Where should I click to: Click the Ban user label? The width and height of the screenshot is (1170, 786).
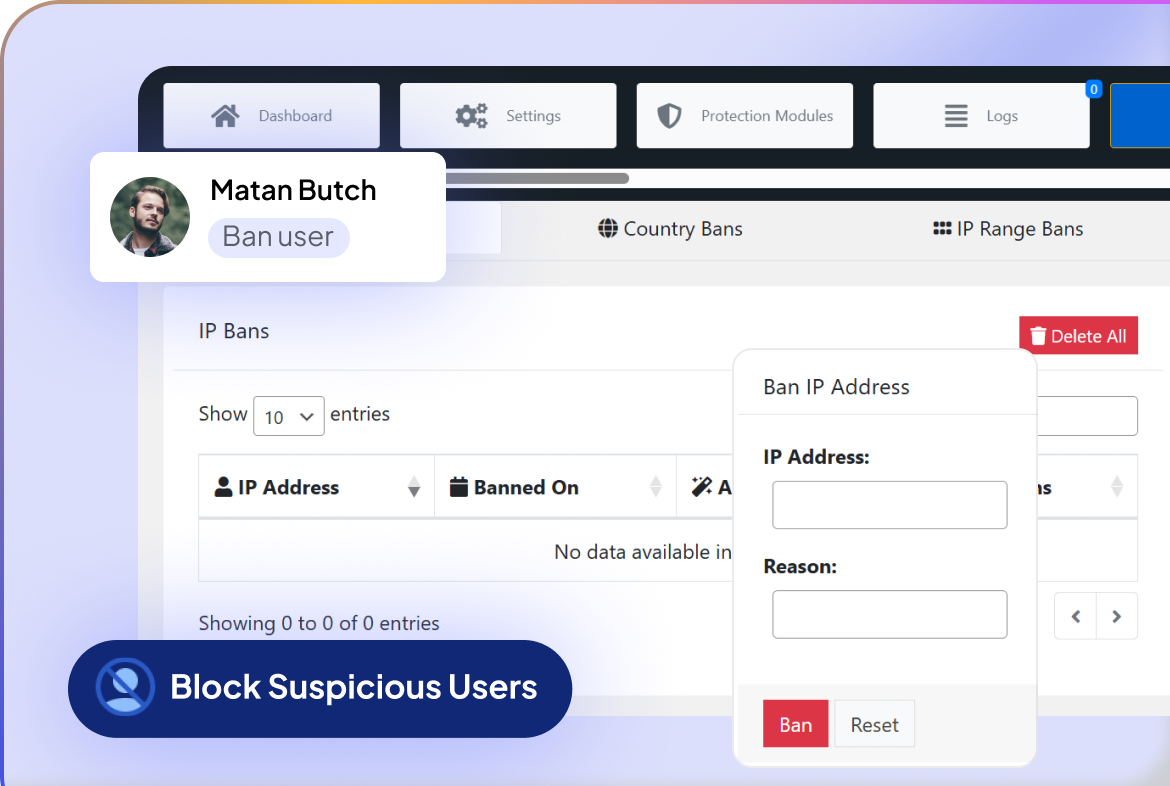point(278,237)
